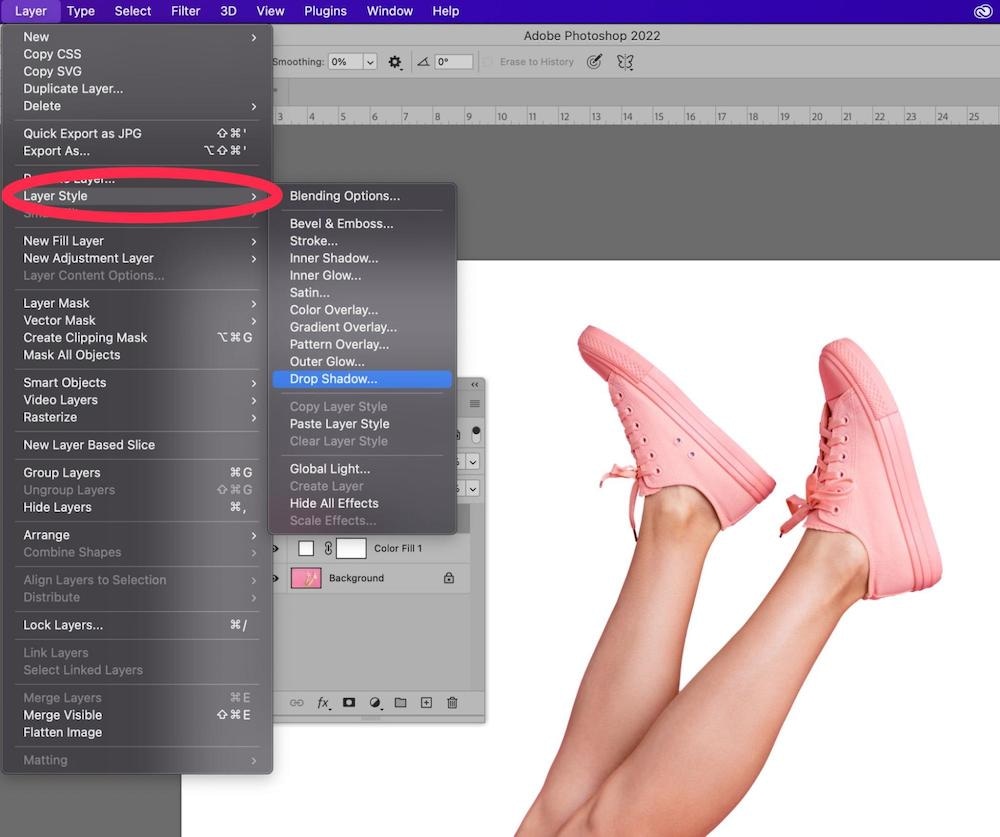Screen dimensions: 1000x837
Task: Click the symmetry butterfly icon
Action: click(625, 62)
